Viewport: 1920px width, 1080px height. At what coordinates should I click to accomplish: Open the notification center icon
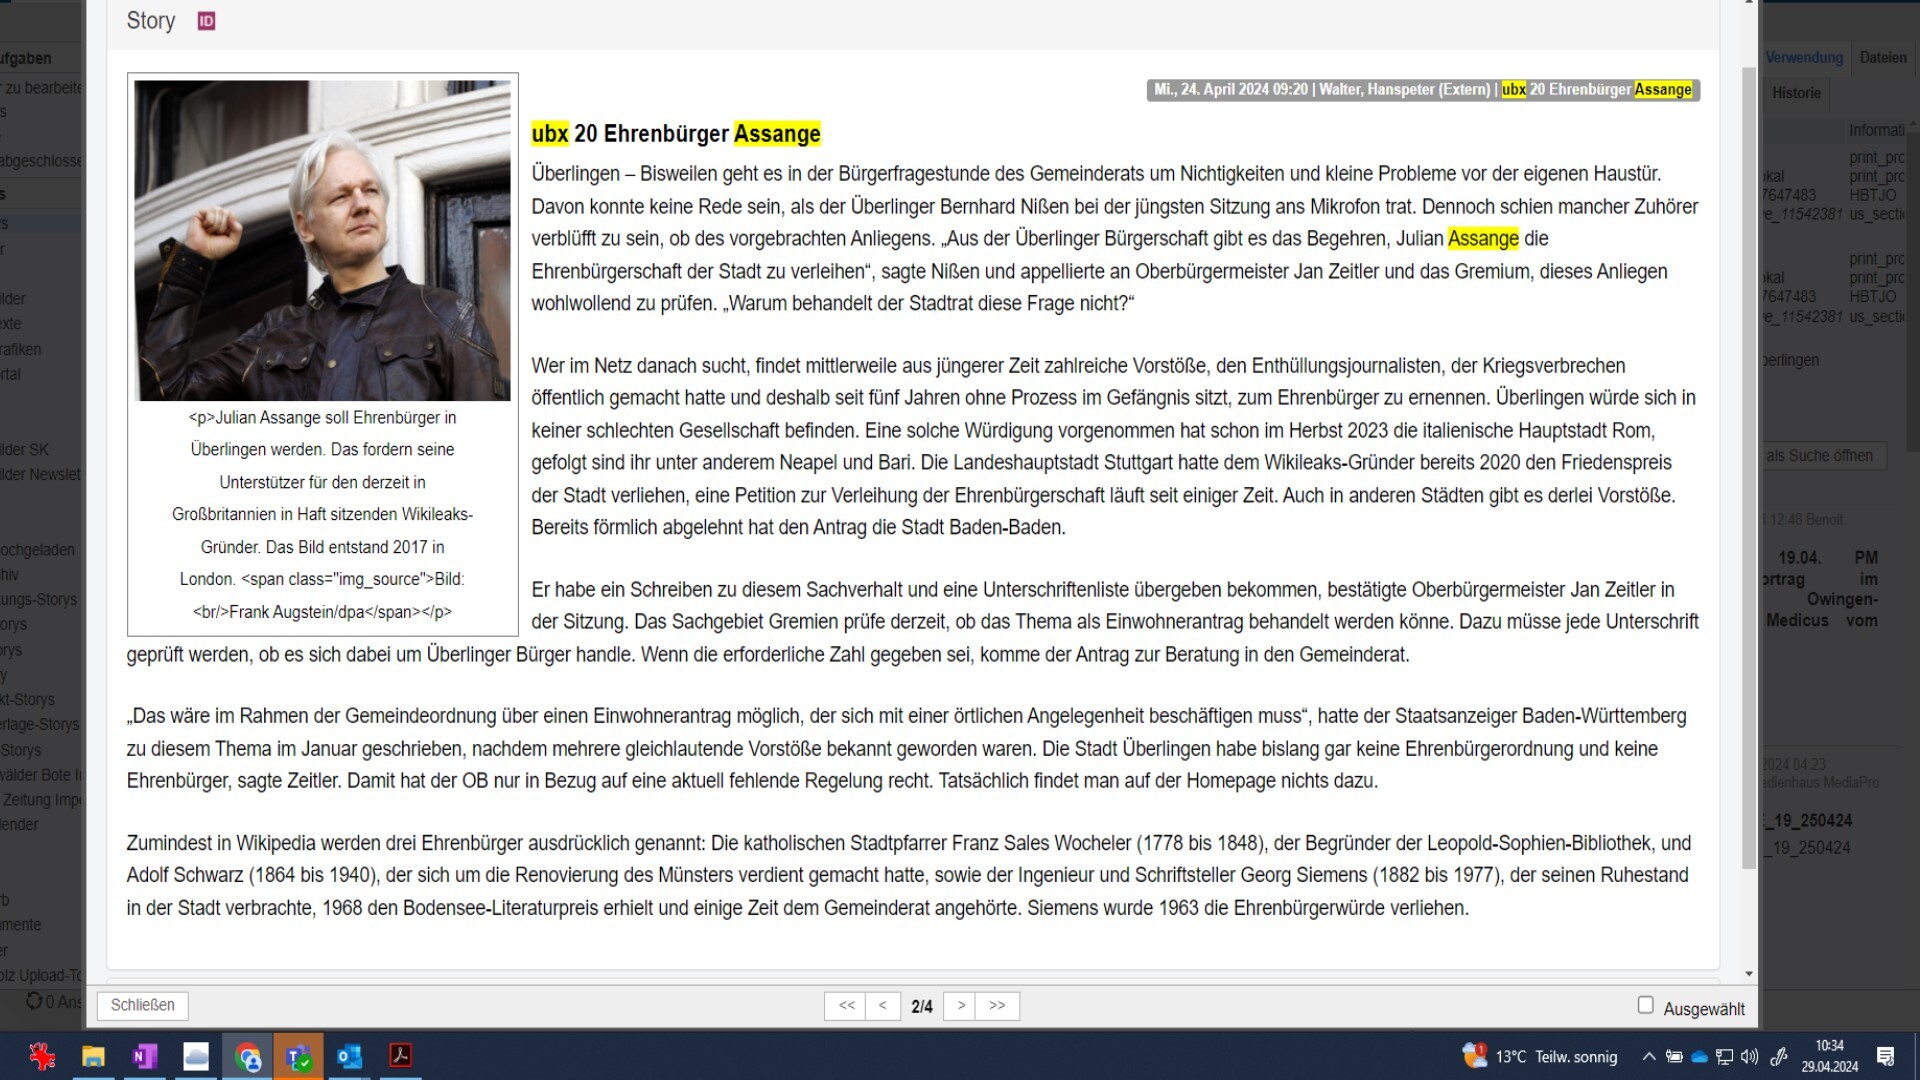pos(1886,1057)
